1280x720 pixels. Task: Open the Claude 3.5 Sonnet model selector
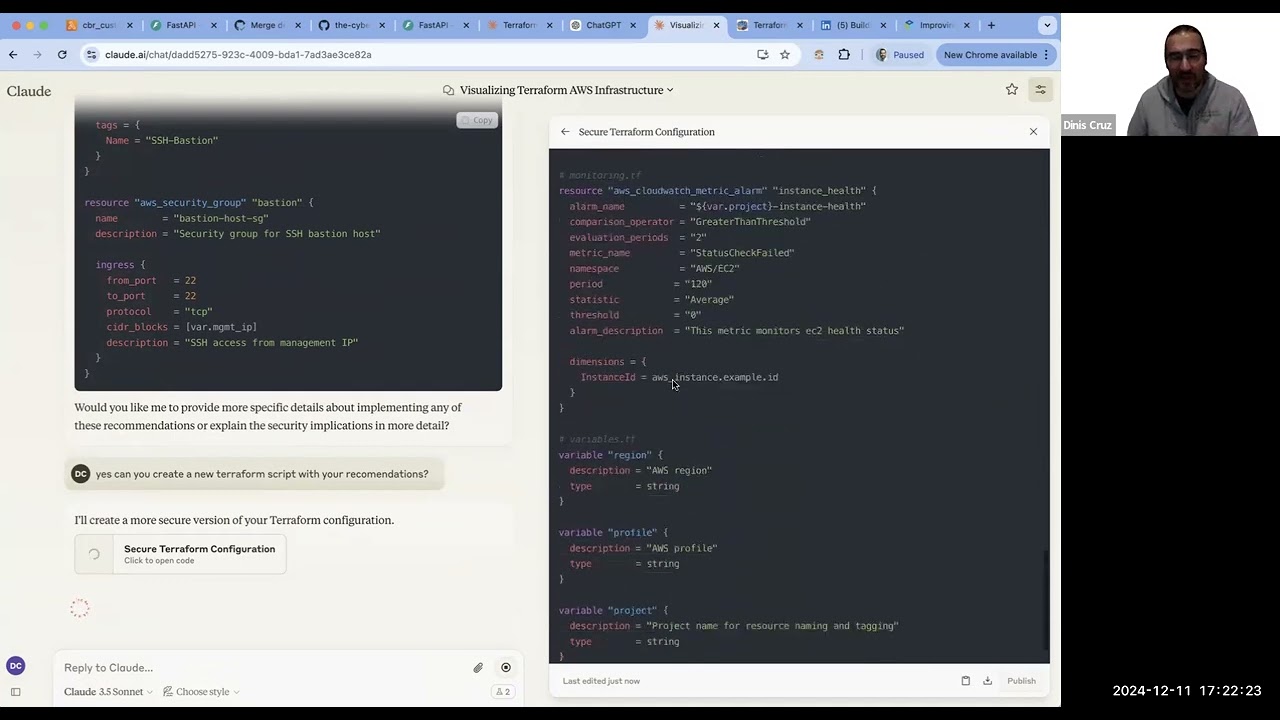coord(108,692)
